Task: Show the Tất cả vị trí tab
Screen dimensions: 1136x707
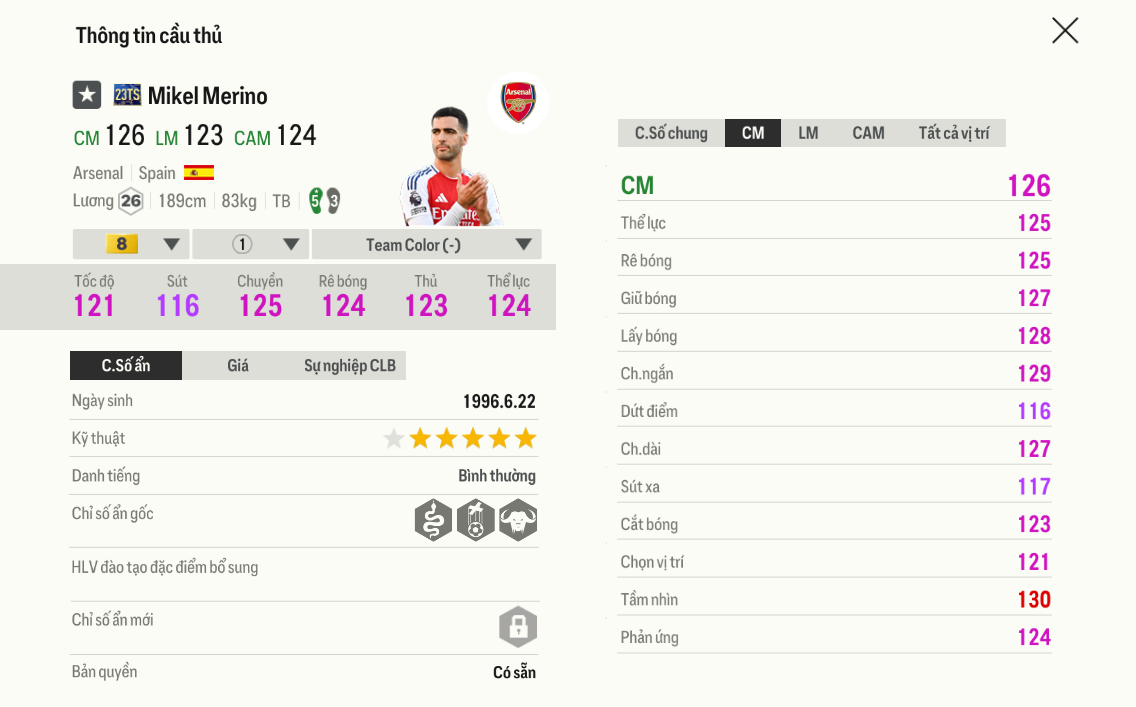Action: coord(954,133)
